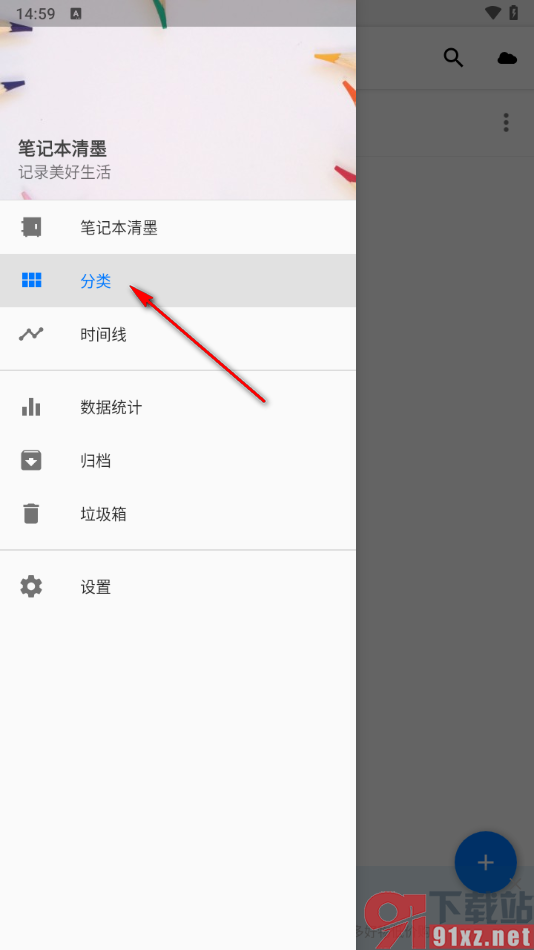The height and width of the screenshot is (950, 534).
Task: Open the 笔记本清墨 notebook menu item
Action: (178, 228)
